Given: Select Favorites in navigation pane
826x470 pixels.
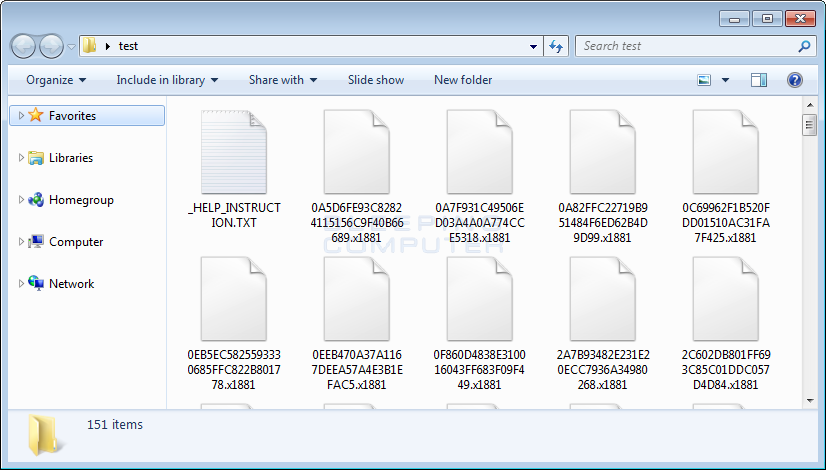Looking at the screenshot, I should pos(87,115).
